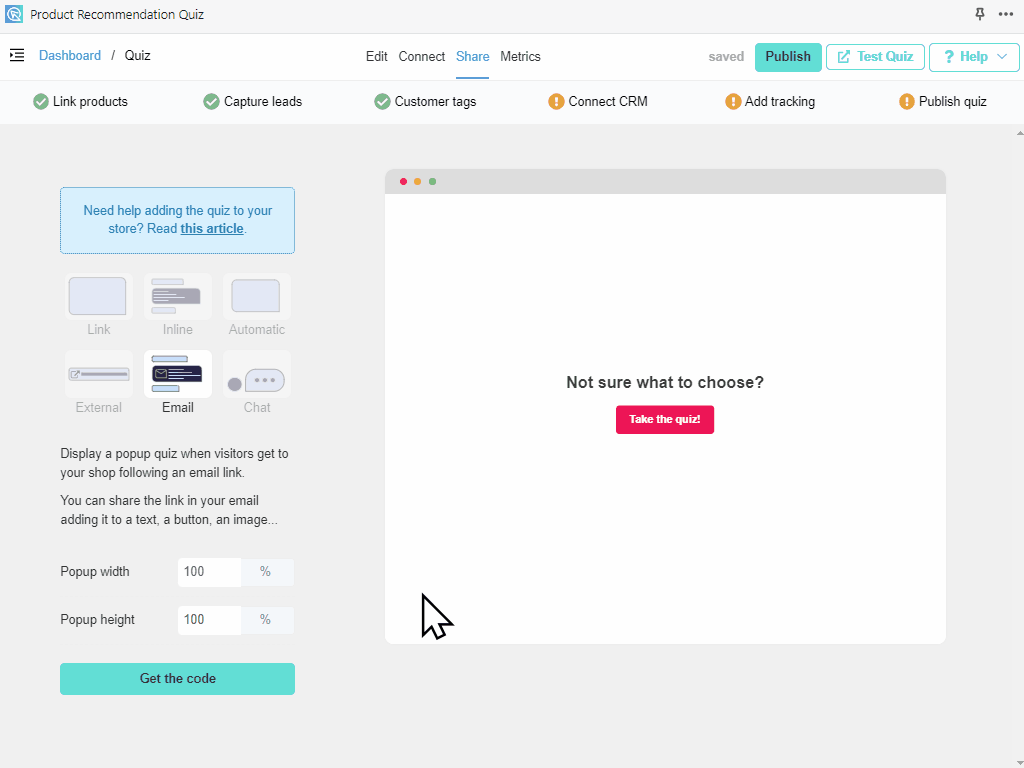Select the Inline embed option
Screen dimensions: 1024x768
pos(178,306)
